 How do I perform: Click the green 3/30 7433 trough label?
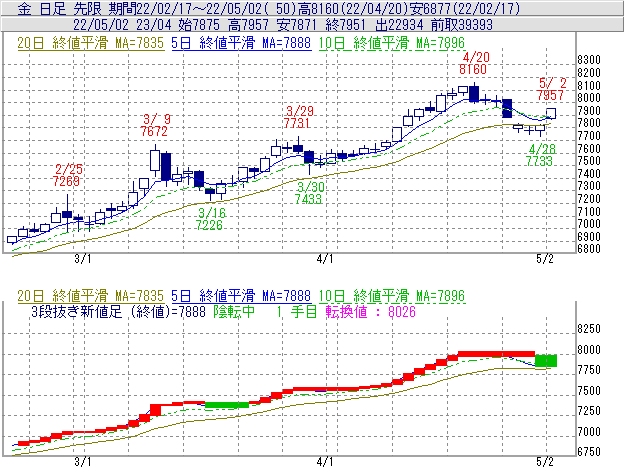point(309,193)
